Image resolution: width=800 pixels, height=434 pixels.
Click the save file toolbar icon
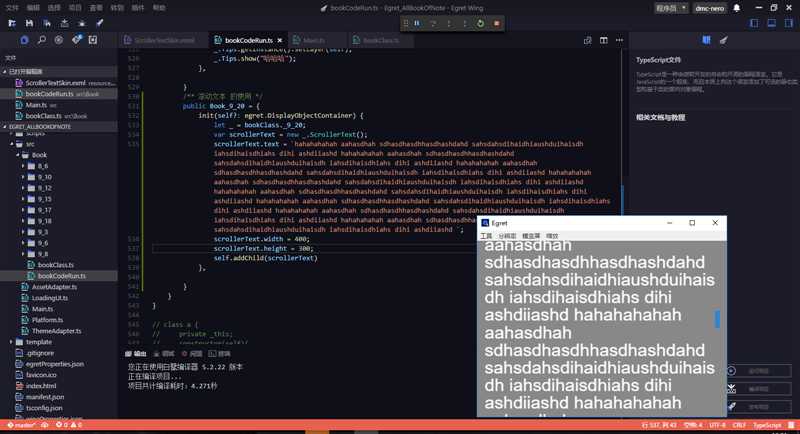(29, 23)
